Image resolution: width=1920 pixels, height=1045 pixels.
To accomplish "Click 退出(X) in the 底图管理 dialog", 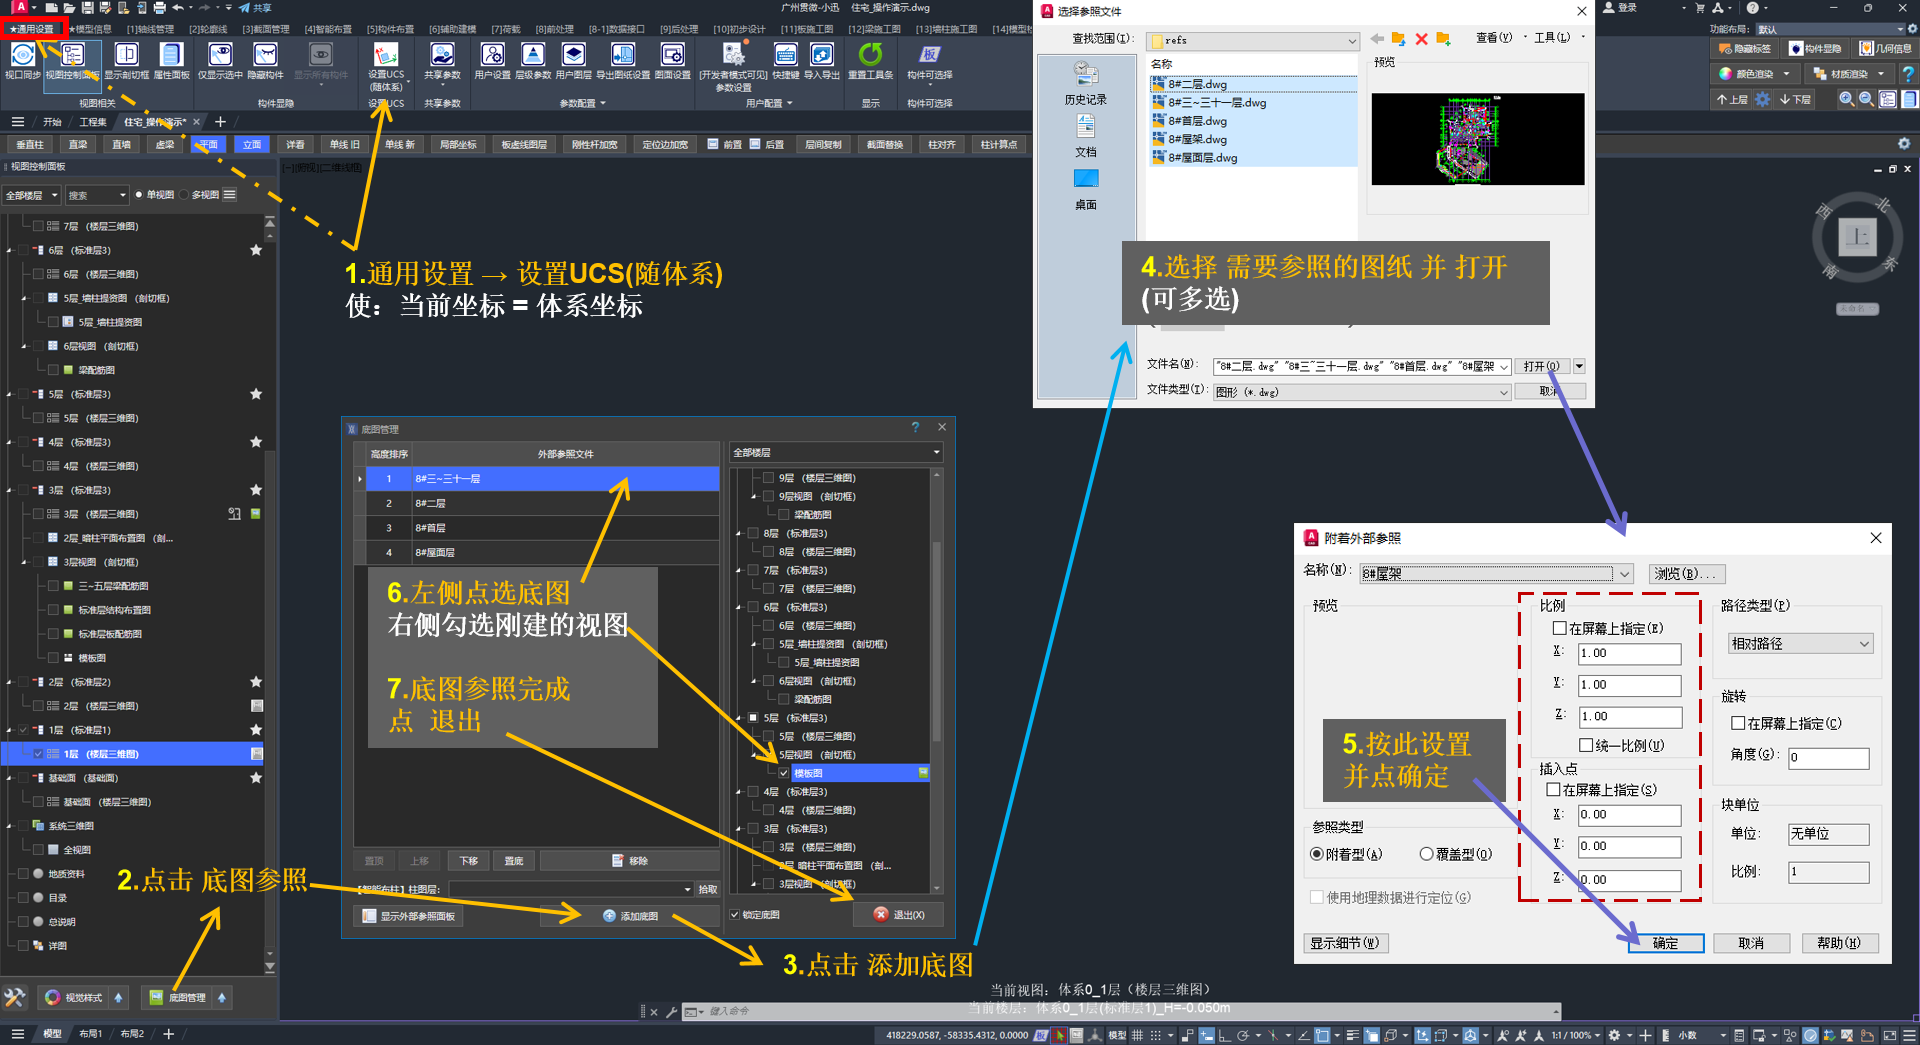I will point(898,915).
